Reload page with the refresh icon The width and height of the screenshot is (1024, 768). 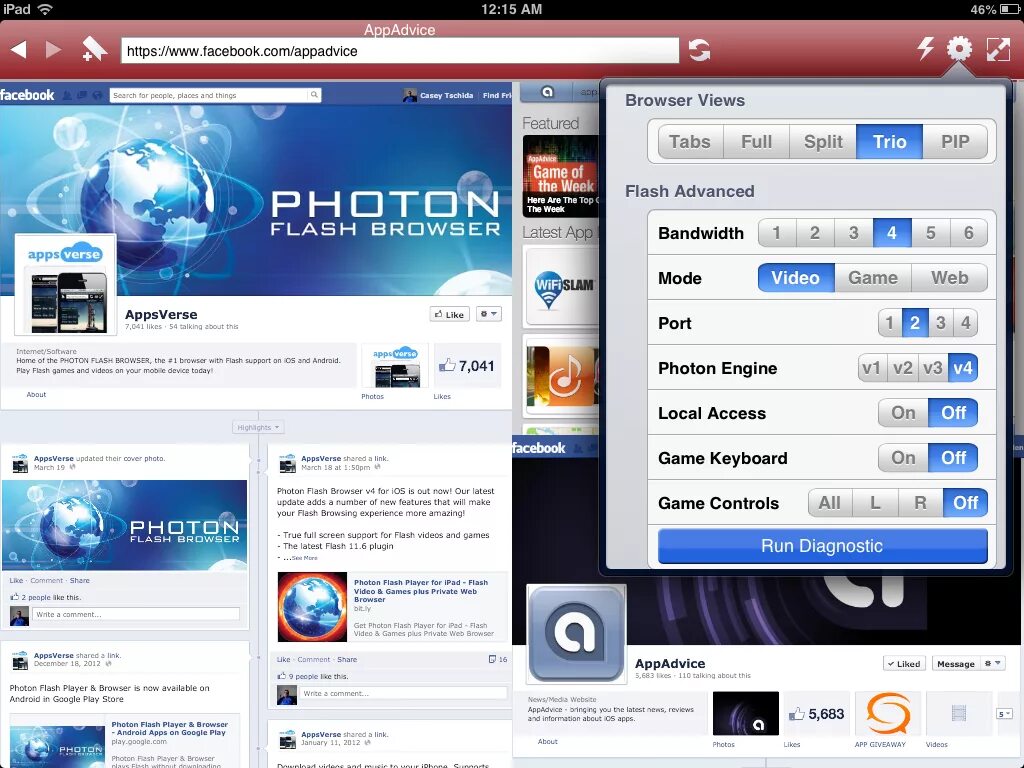[699, 50]
